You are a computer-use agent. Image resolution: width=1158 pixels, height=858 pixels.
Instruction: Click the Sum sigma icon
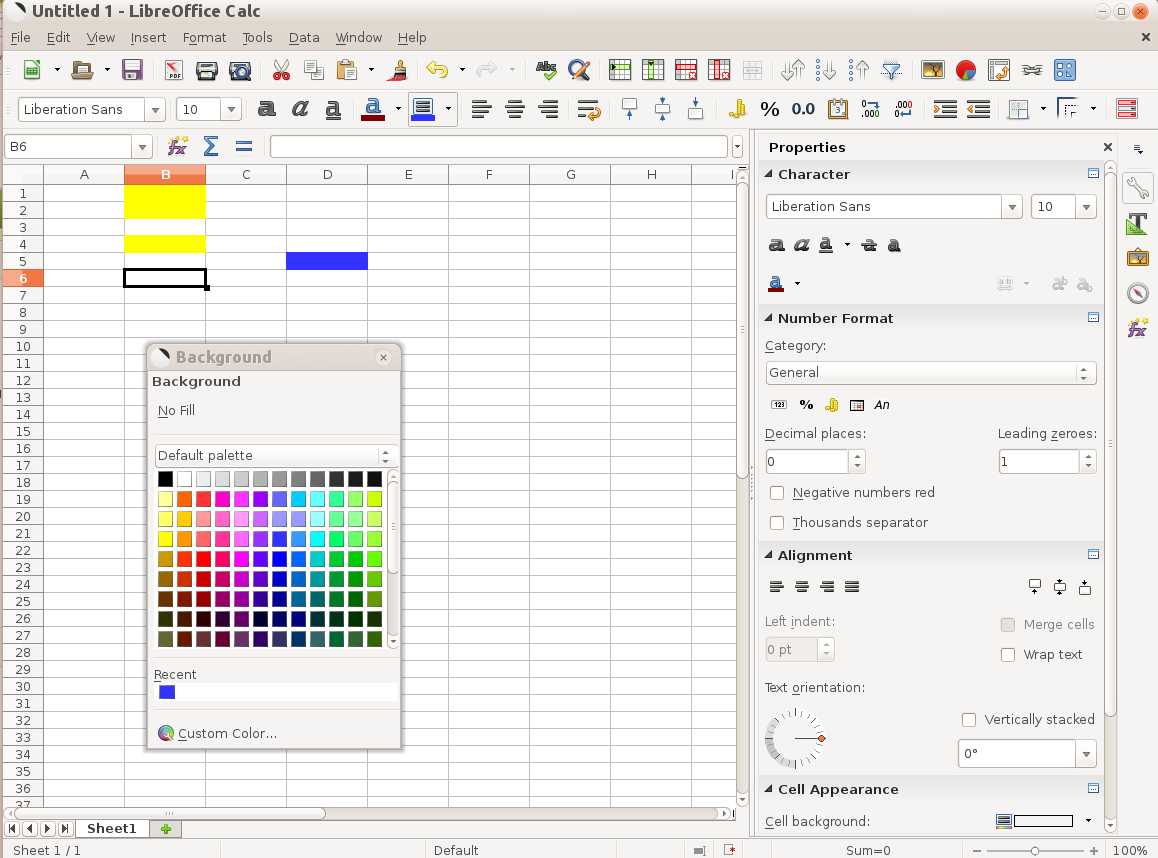[210, 147]
